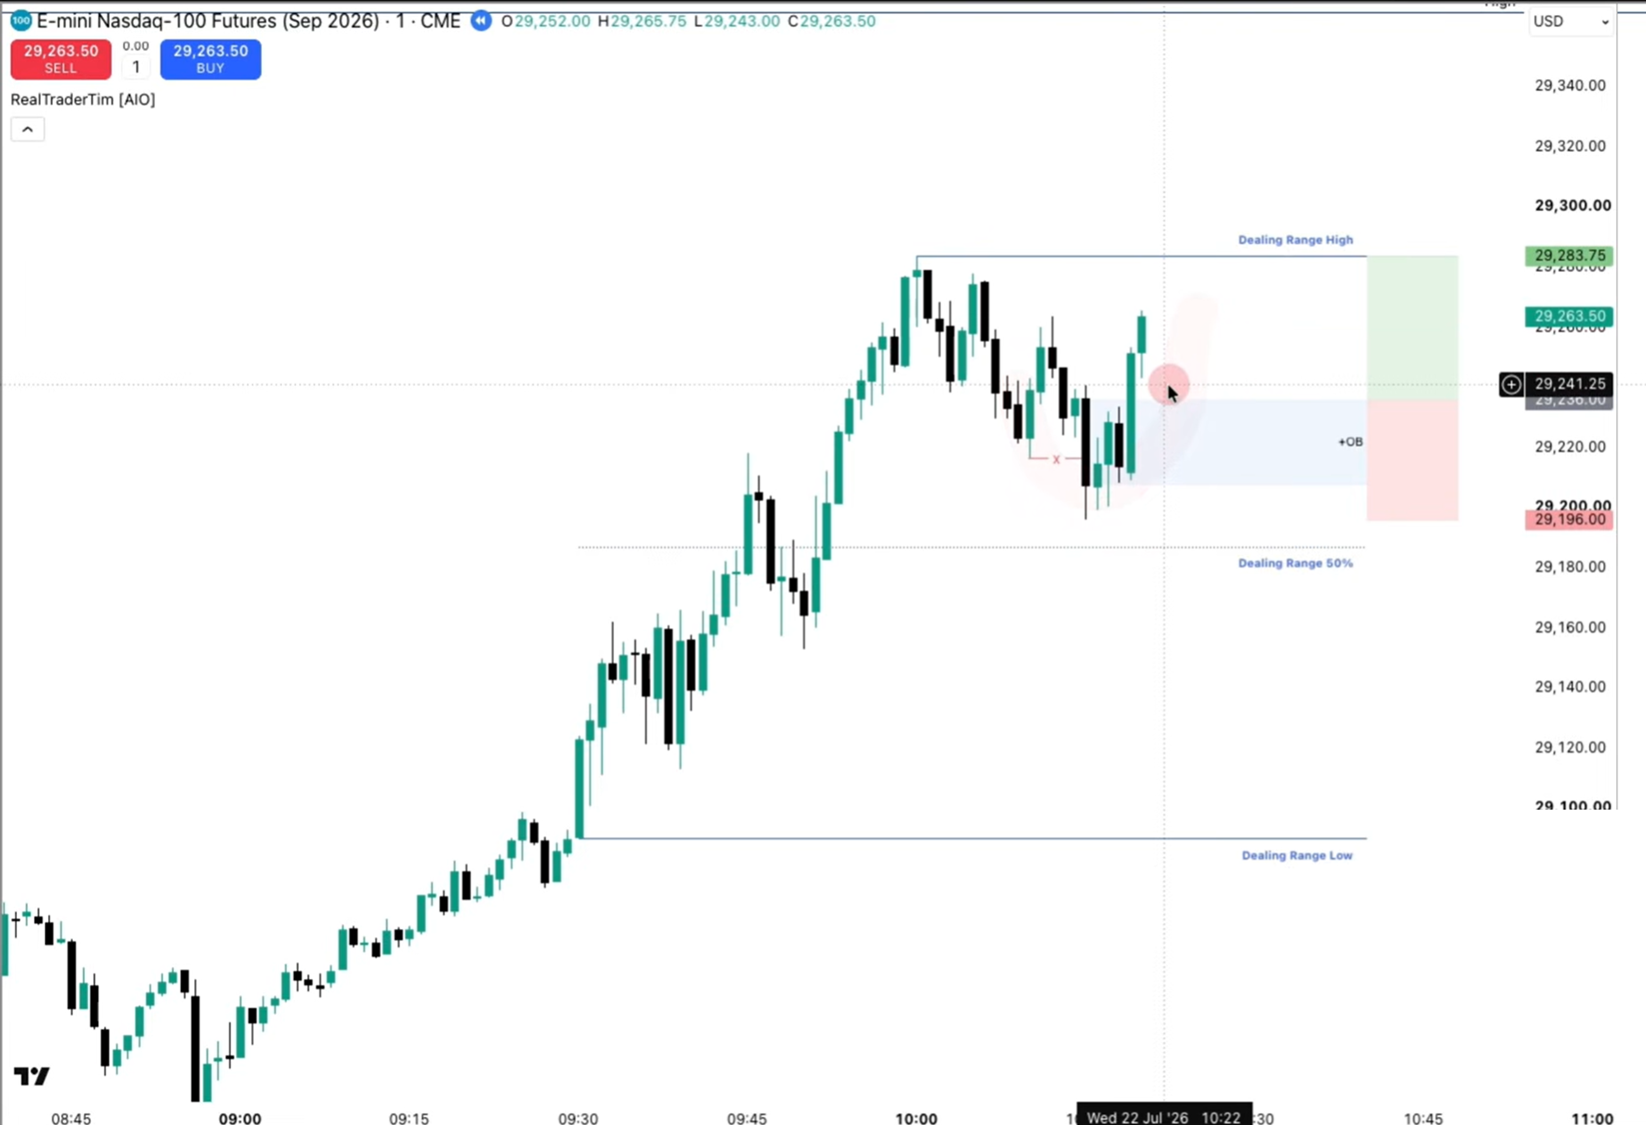Click the 10:00 time axis label
Image resolution: width=1646 pixels, height=1125 pixels.
point(916,1118)
